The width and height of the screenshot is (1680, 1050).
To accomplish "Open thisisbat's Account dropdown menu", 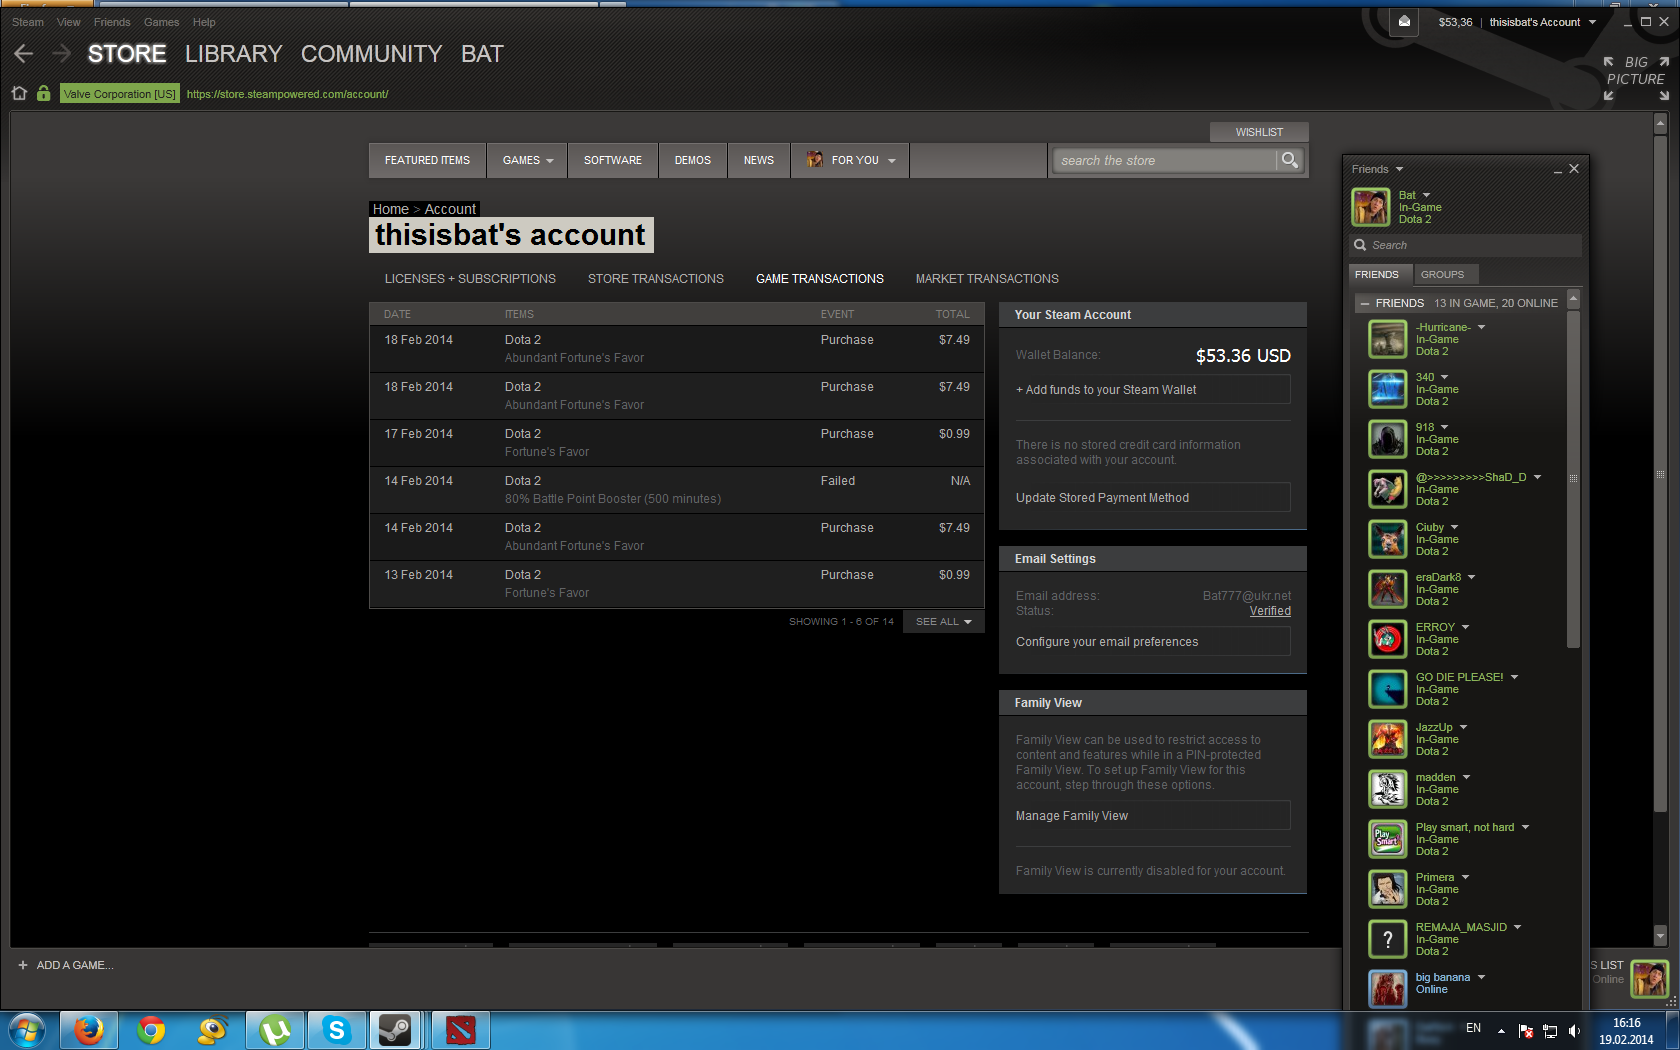I will 1542,22.
